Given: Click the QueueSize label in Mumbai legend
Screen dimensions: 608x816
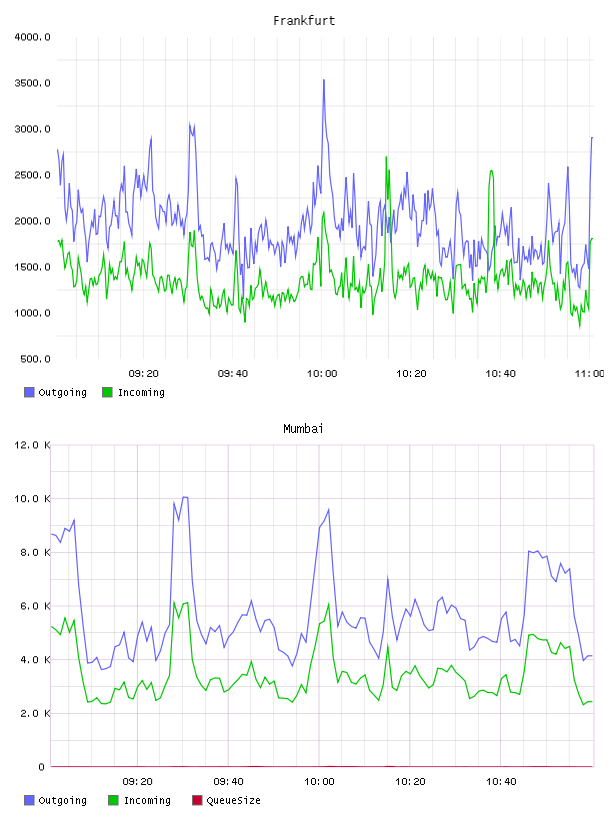Looking at the screenshot, I should coord(233,800).
